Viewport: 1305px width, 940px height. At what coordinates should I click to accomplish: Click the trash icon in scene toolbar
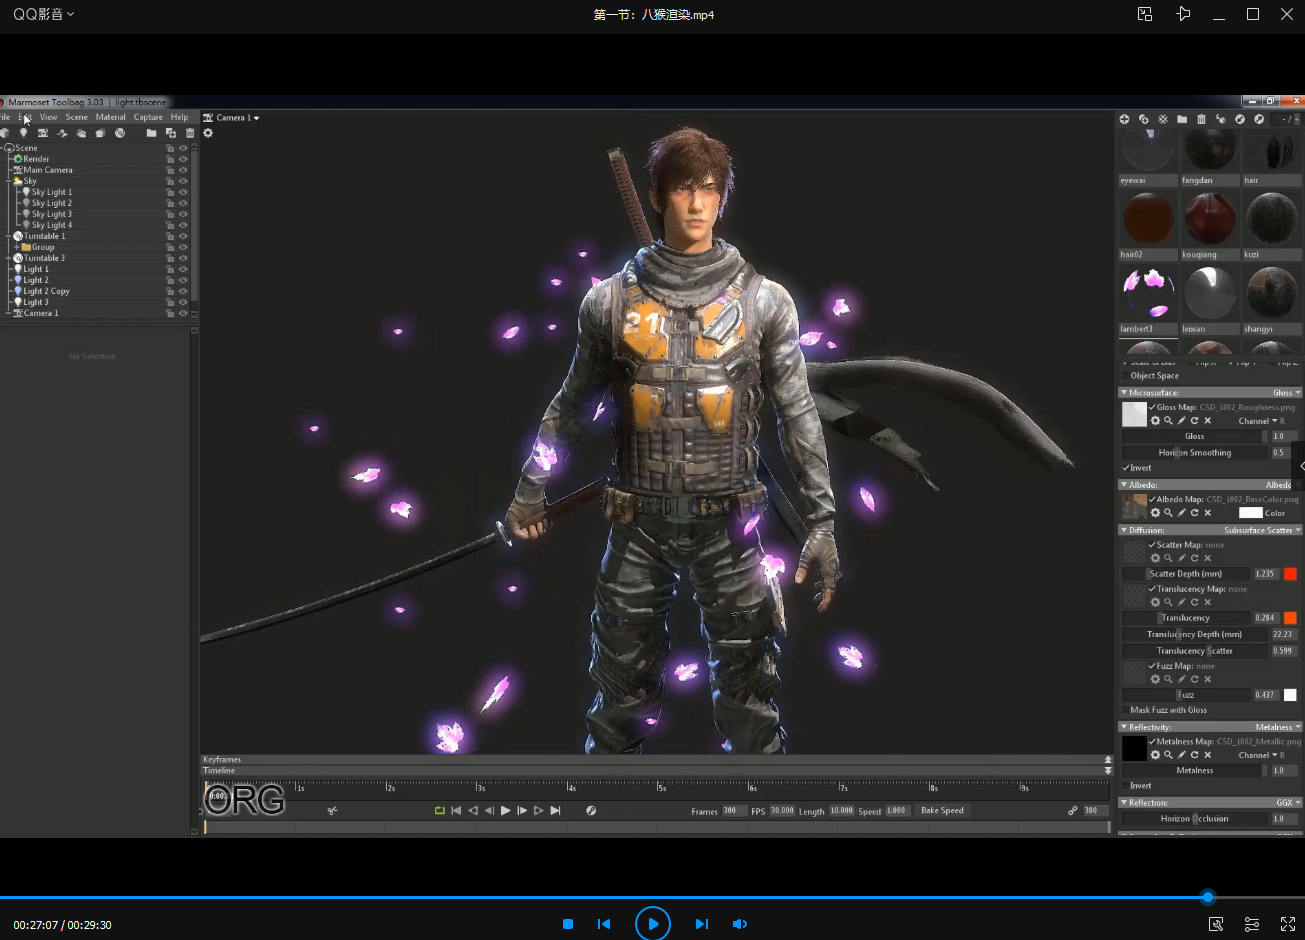pyautogui.click(x=190, y=133)
